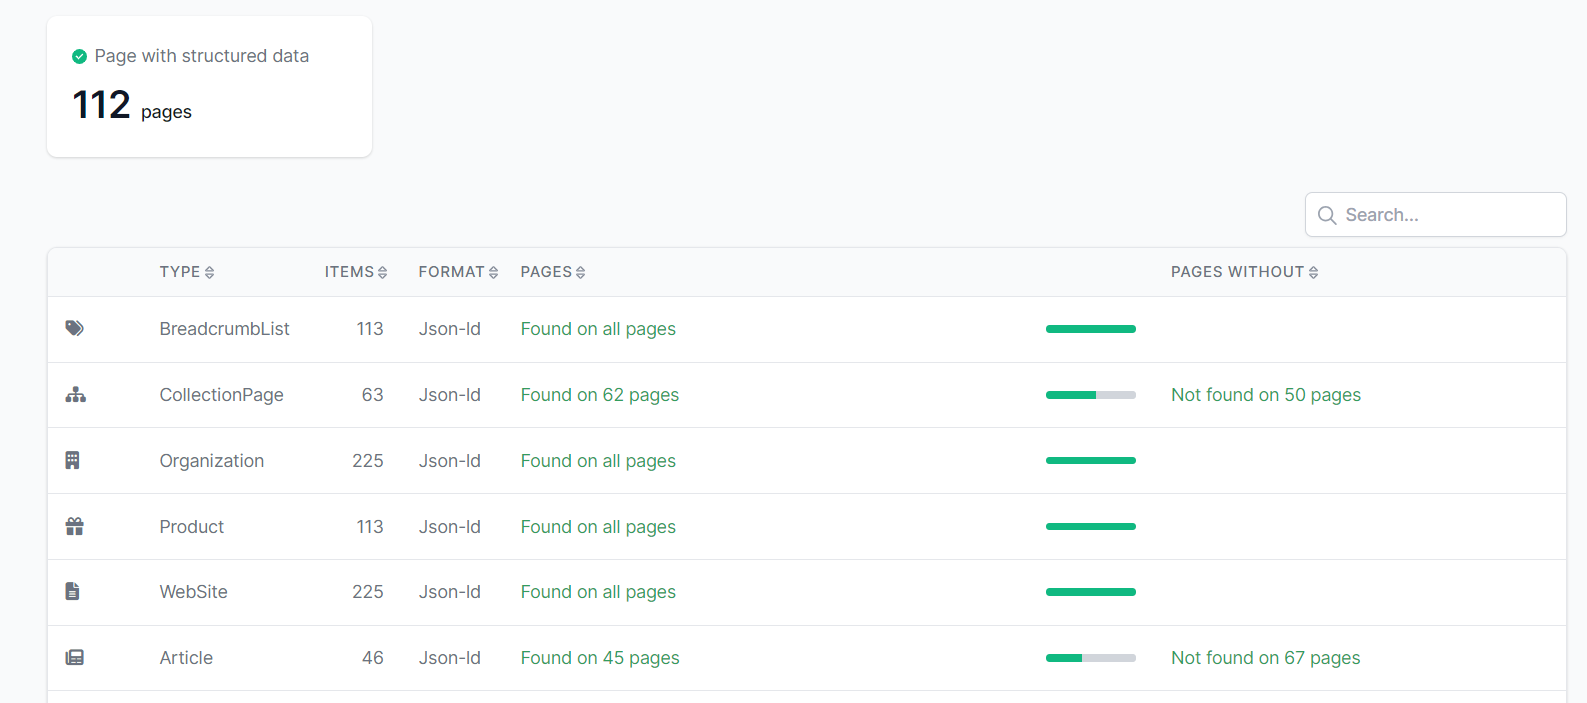The width and height of the screenshot is (1587, 703).
Task: Sort table by Type column
Action: click(187, 272)
